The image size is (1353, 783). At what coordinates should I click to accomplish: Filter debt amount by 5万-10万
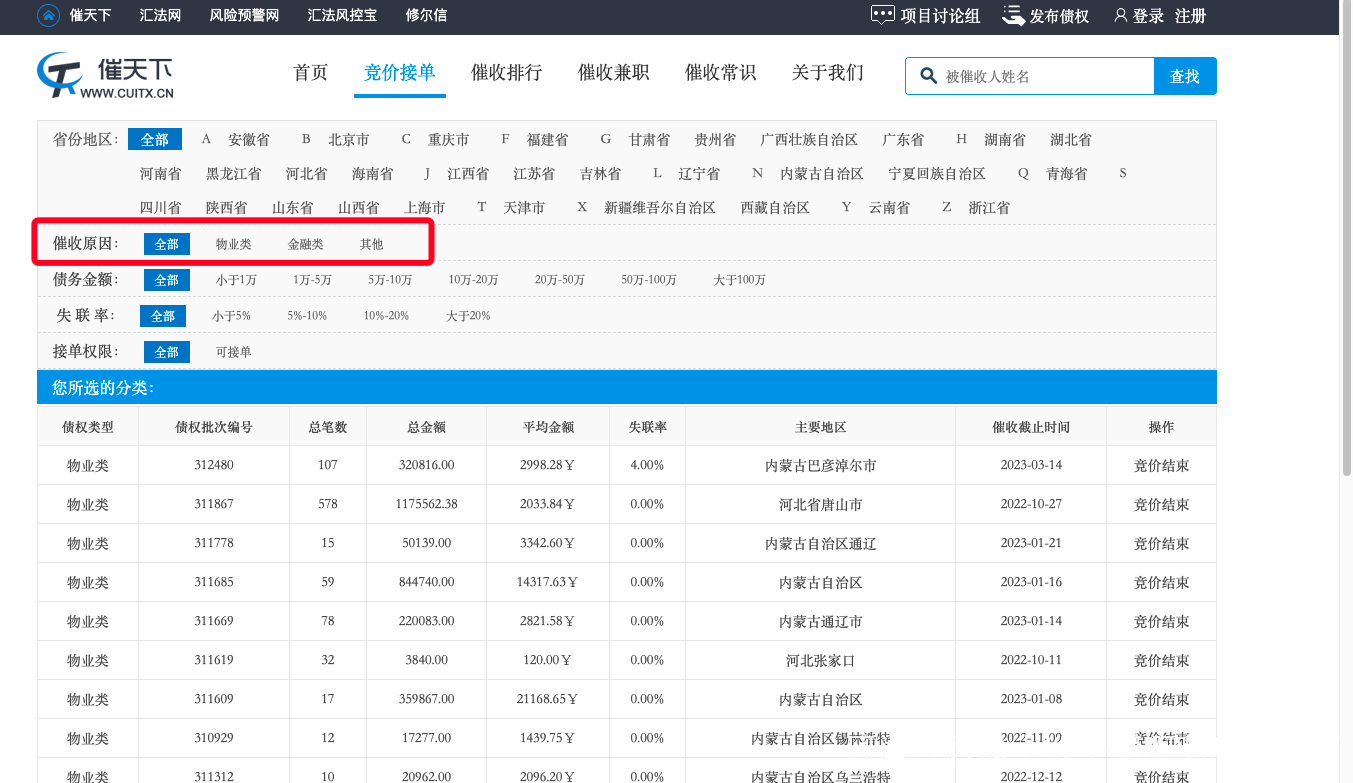[390, 280]
